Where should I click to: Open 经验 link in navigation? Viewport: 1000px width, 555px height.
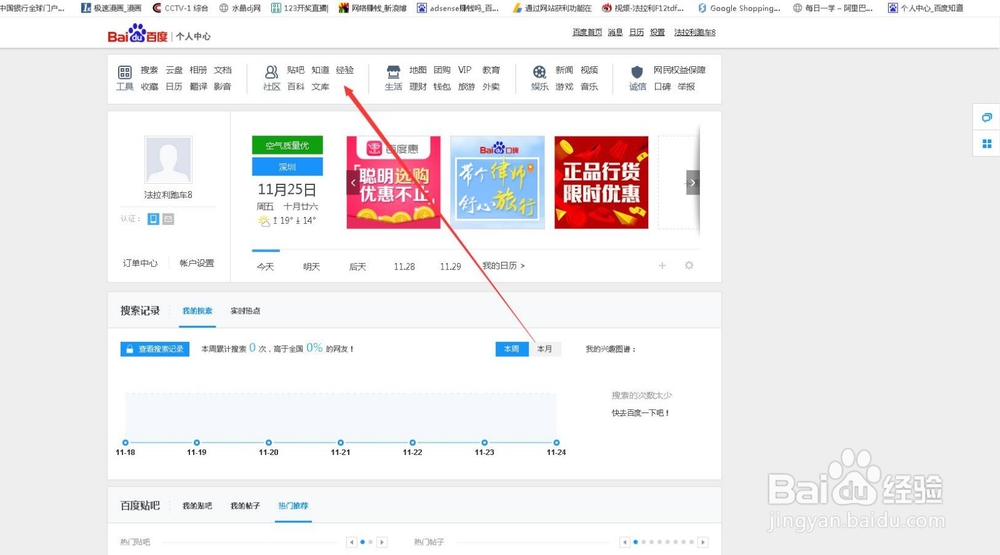coord(345,70)
